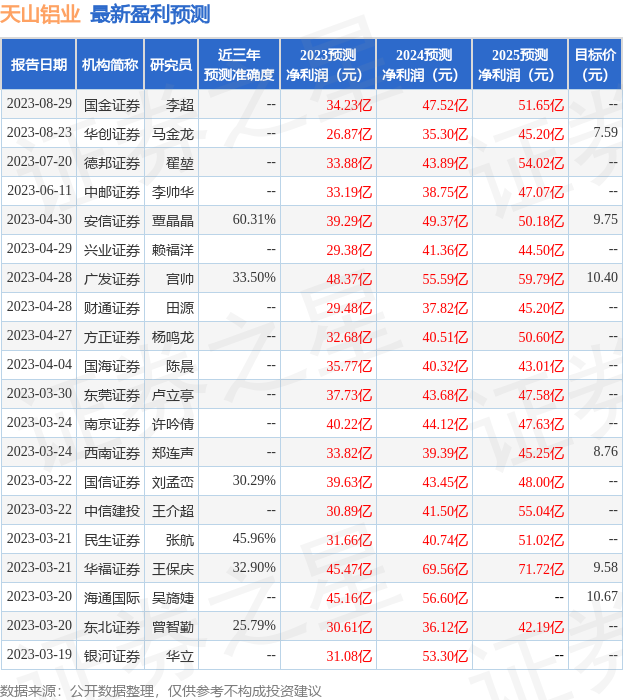Click the 69.56亿 forecast value
623x700 pixels.
coord(445,569)
